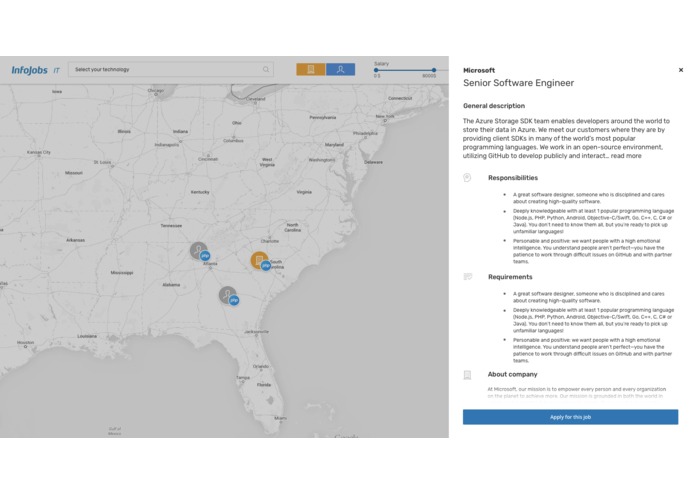Click the Responsibilities heading

point(513,178)
